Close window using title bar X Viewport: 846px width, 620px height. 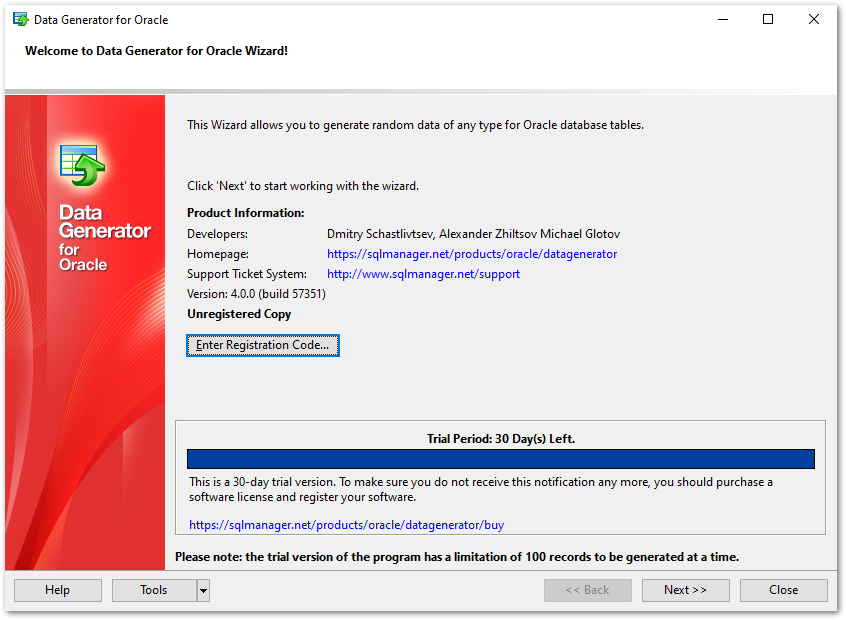814,19
